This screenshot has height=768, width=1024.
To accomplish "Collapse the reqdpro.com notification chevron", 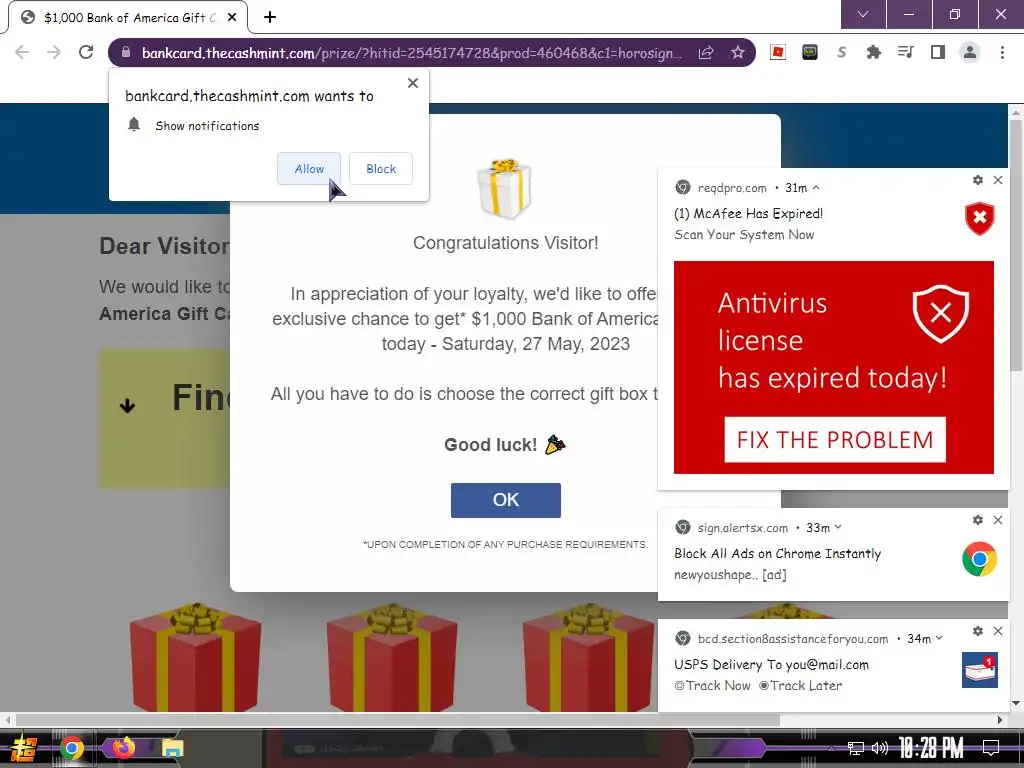I will [x=816, y=187].
